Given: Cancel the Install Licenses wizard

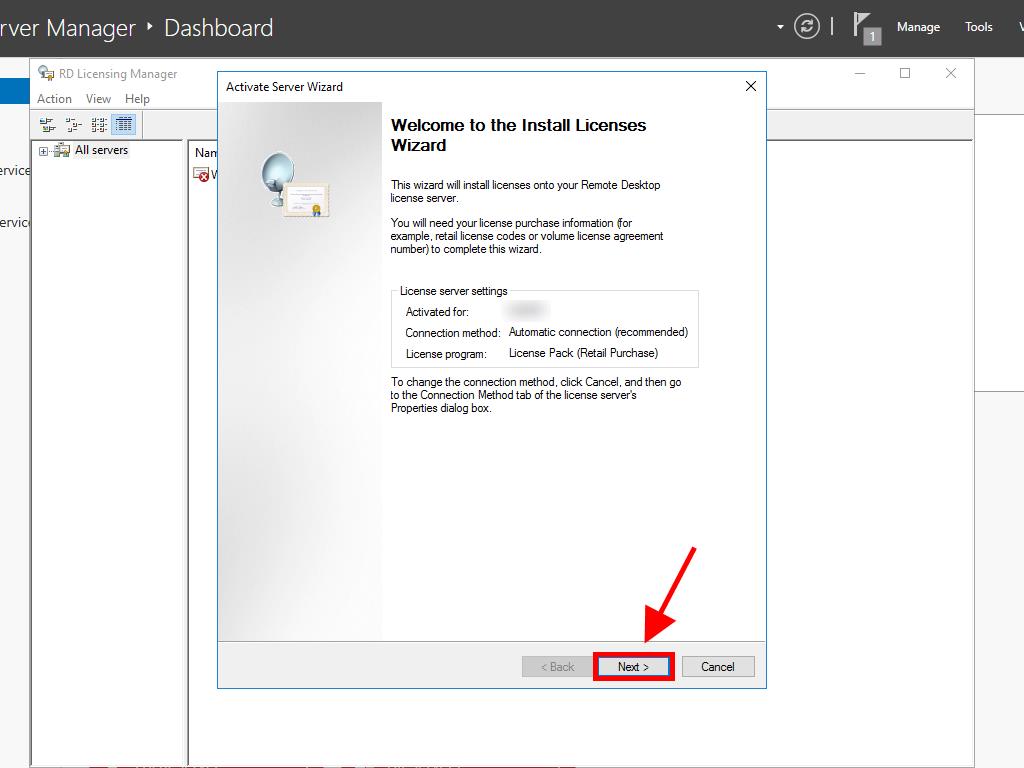Looking at the screenshot, I should [x=717, y=667].
